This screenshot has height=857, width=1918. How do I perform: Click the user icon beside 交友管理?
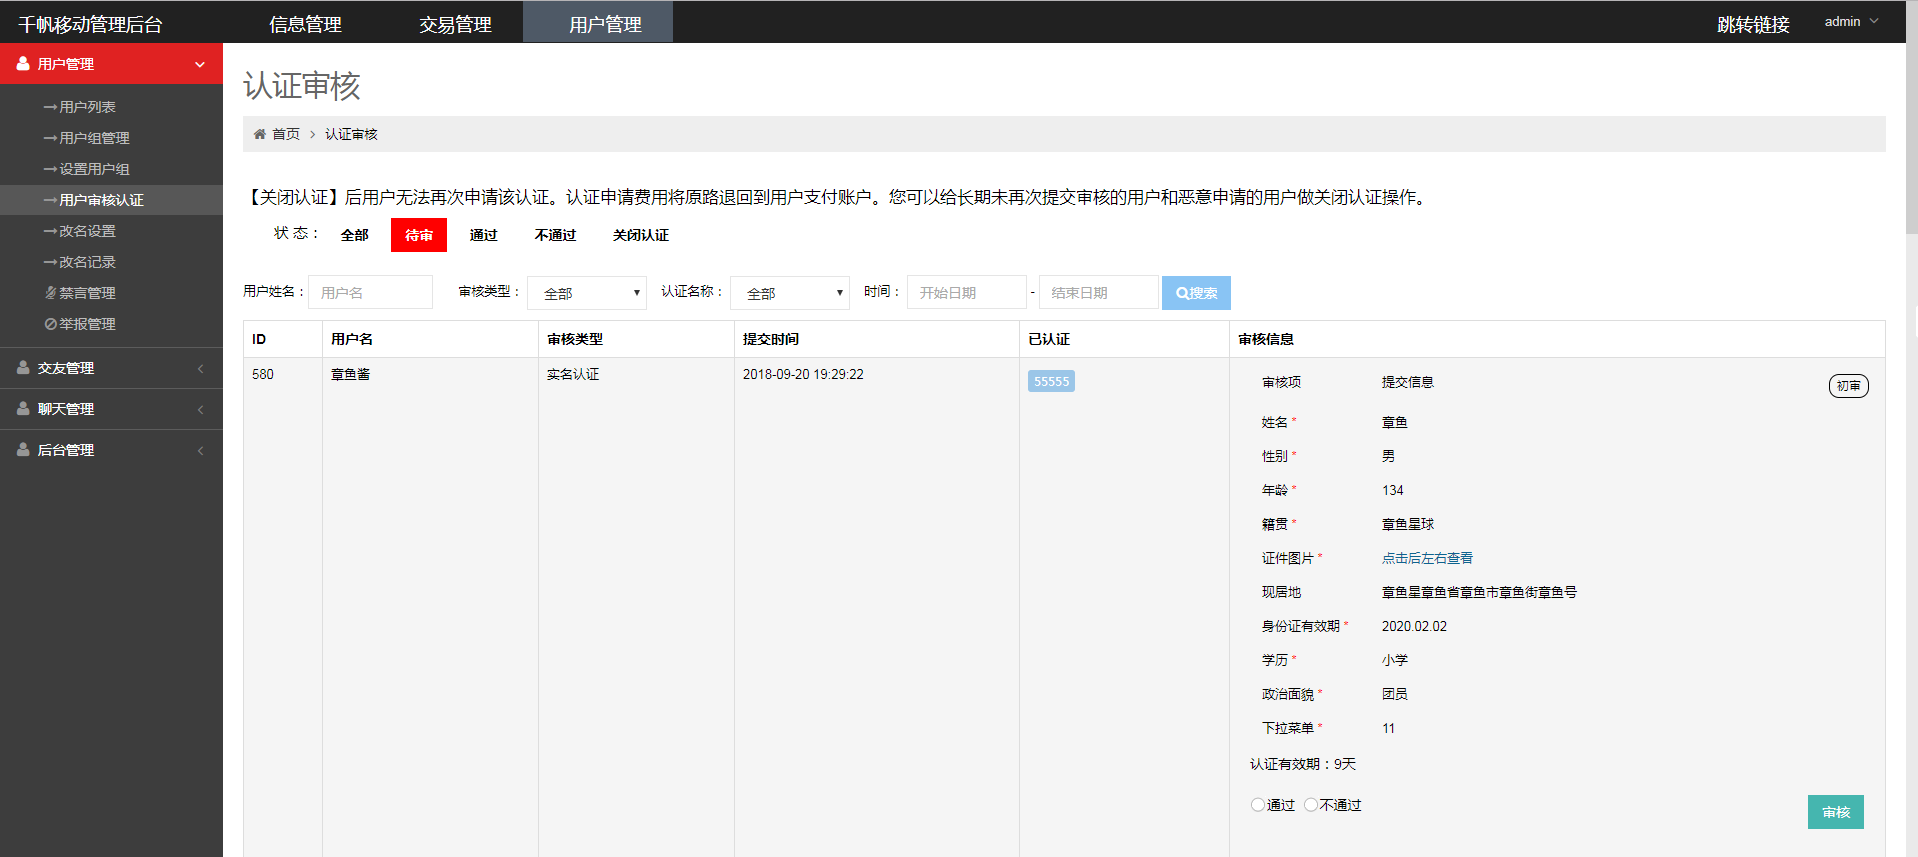click(23, 368)
